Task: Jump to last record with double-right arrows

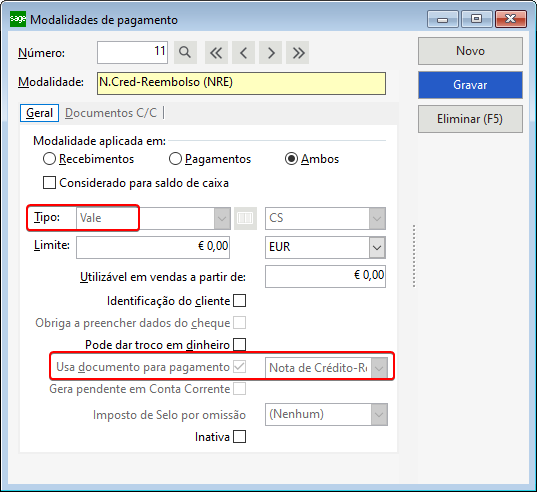Action: 298,52
